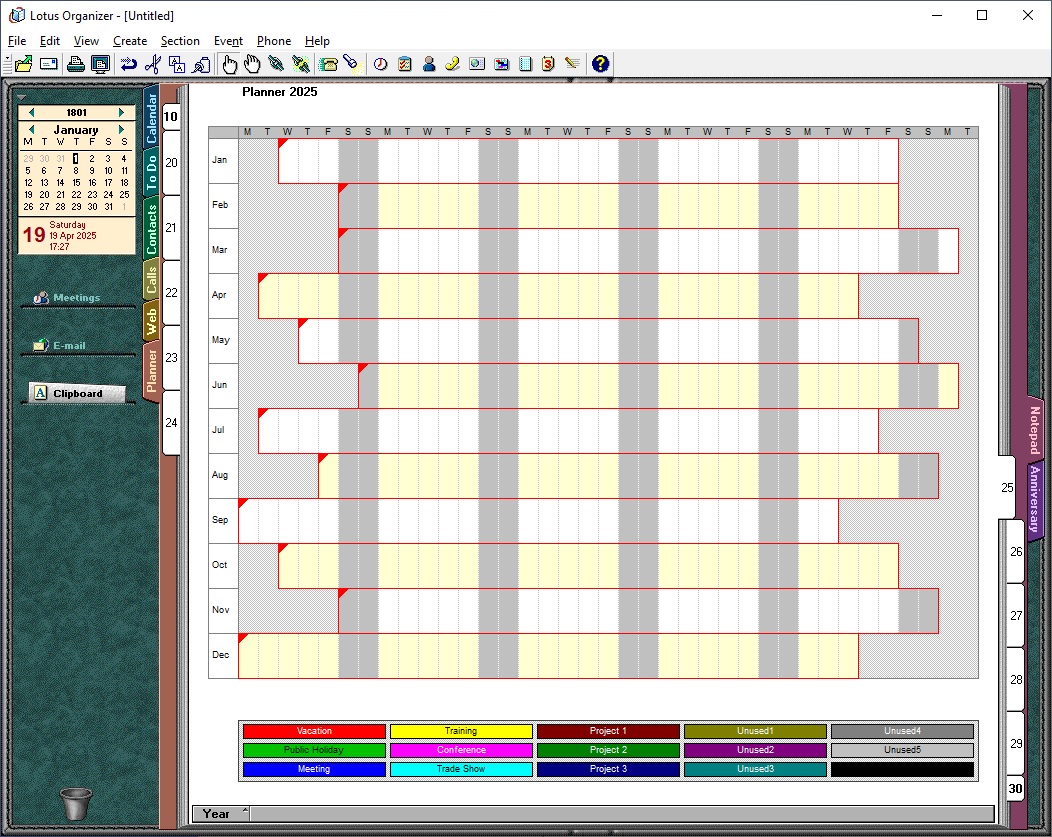Select the Cut scissors icon

point(153,64)
